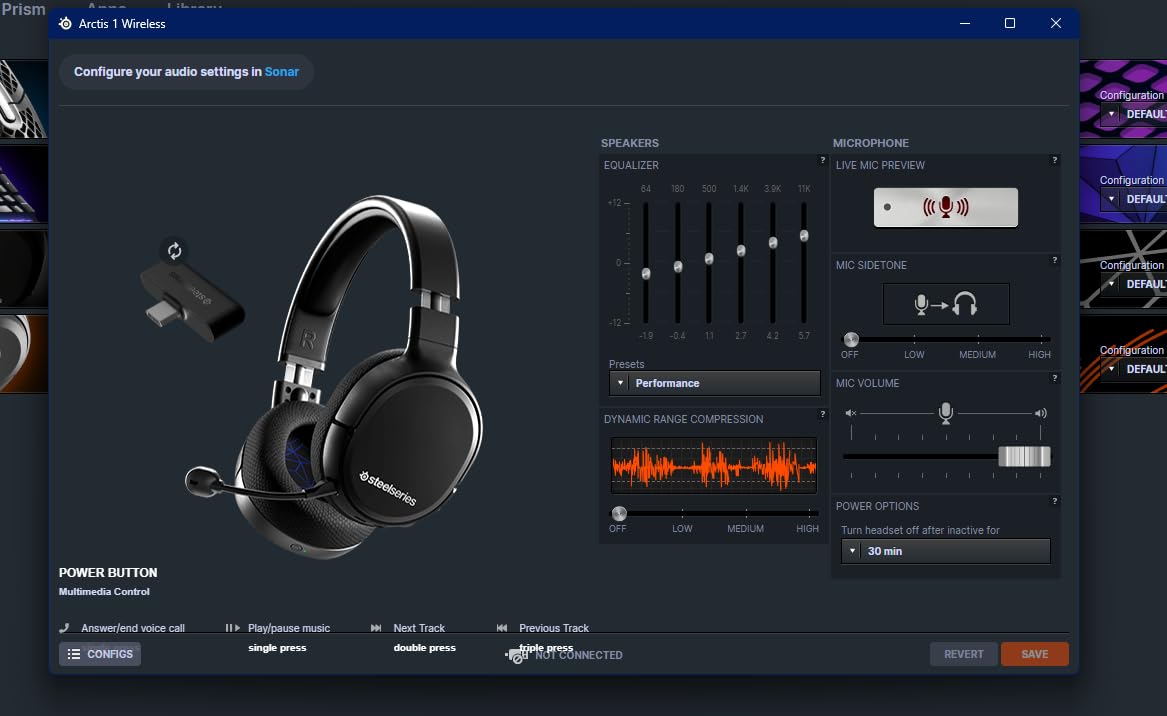This screenshot has width=1167, height=716.
Task: Click the POWER BUTTON heading
Action: coord(108,572)
